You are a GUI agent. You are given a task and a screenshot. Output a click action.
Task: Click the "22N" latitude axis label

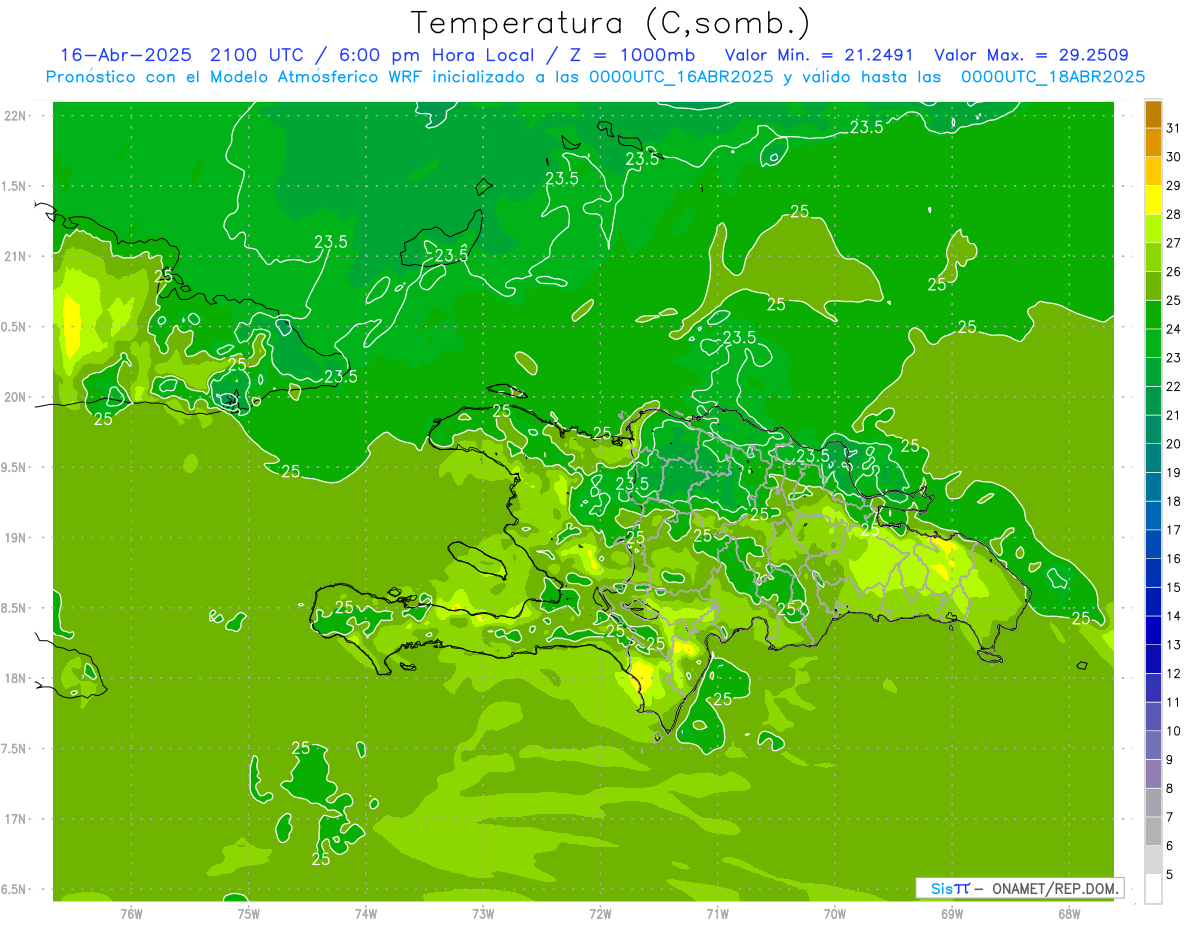point(15,115)
